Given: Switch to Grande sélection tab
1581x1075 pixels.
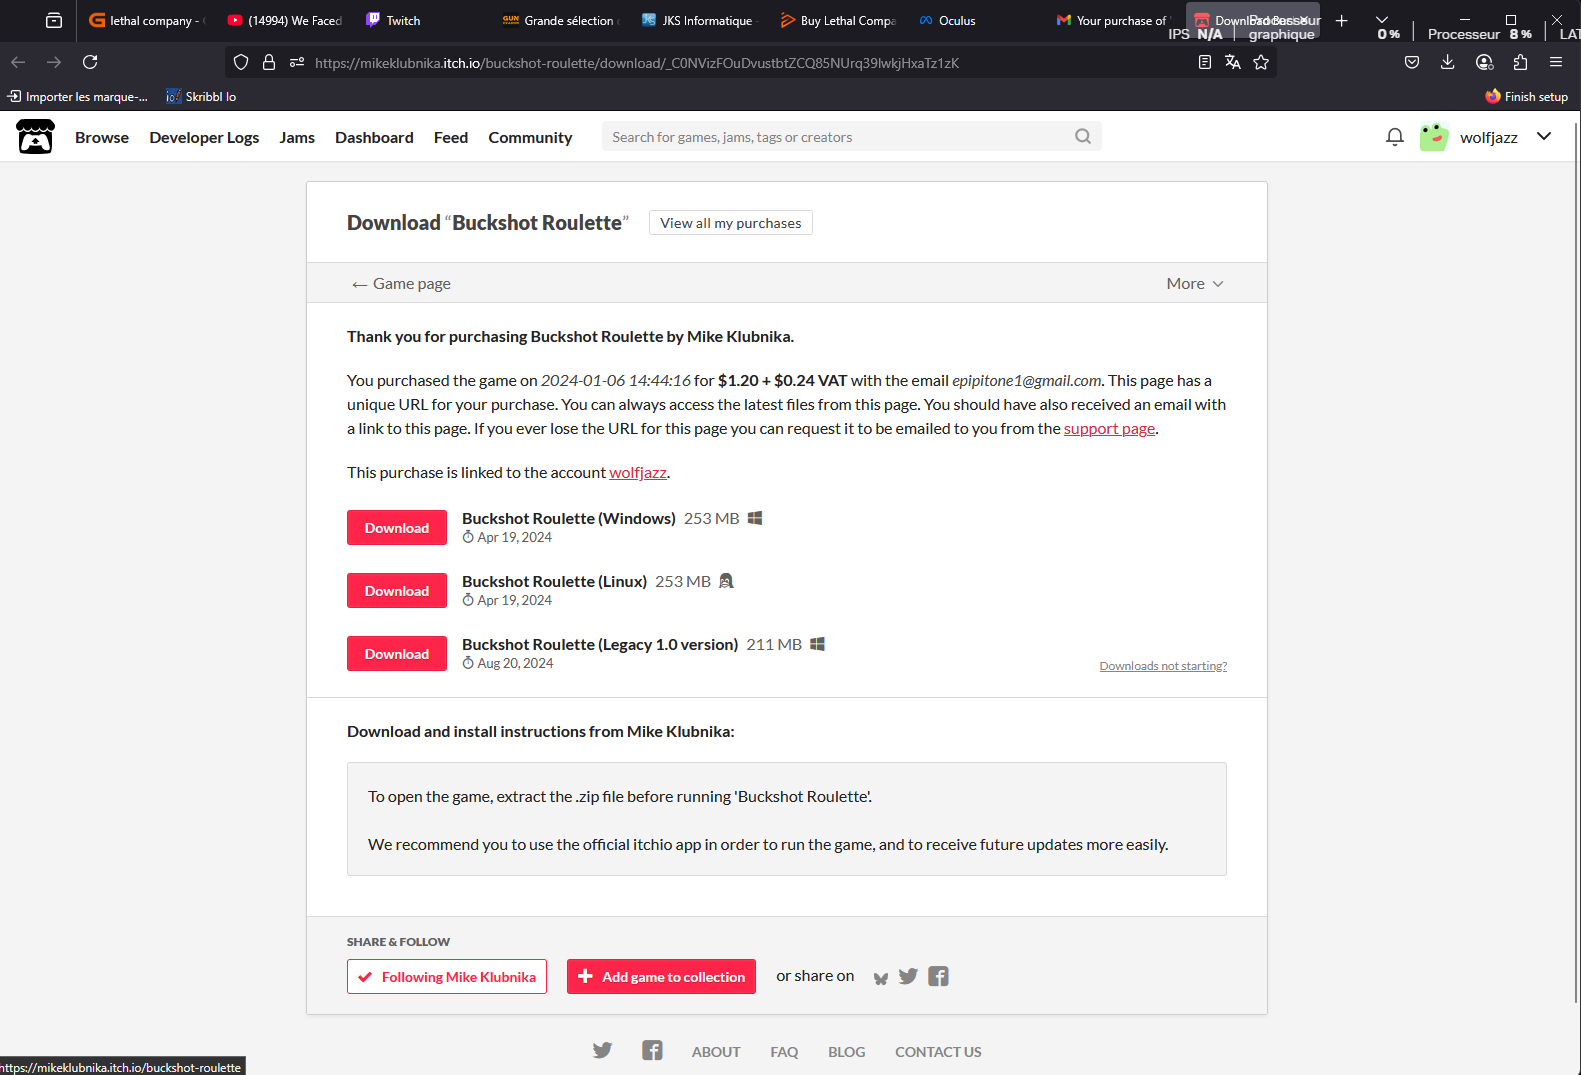Looking at the screenshot, I should point(561,20).
